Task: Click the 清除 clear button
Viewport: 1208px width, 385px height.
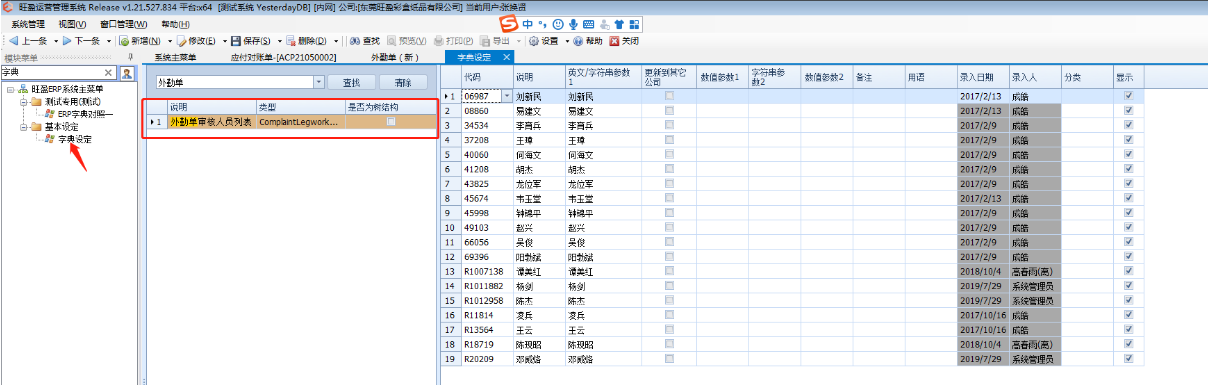Action: [x=403, y=83]
